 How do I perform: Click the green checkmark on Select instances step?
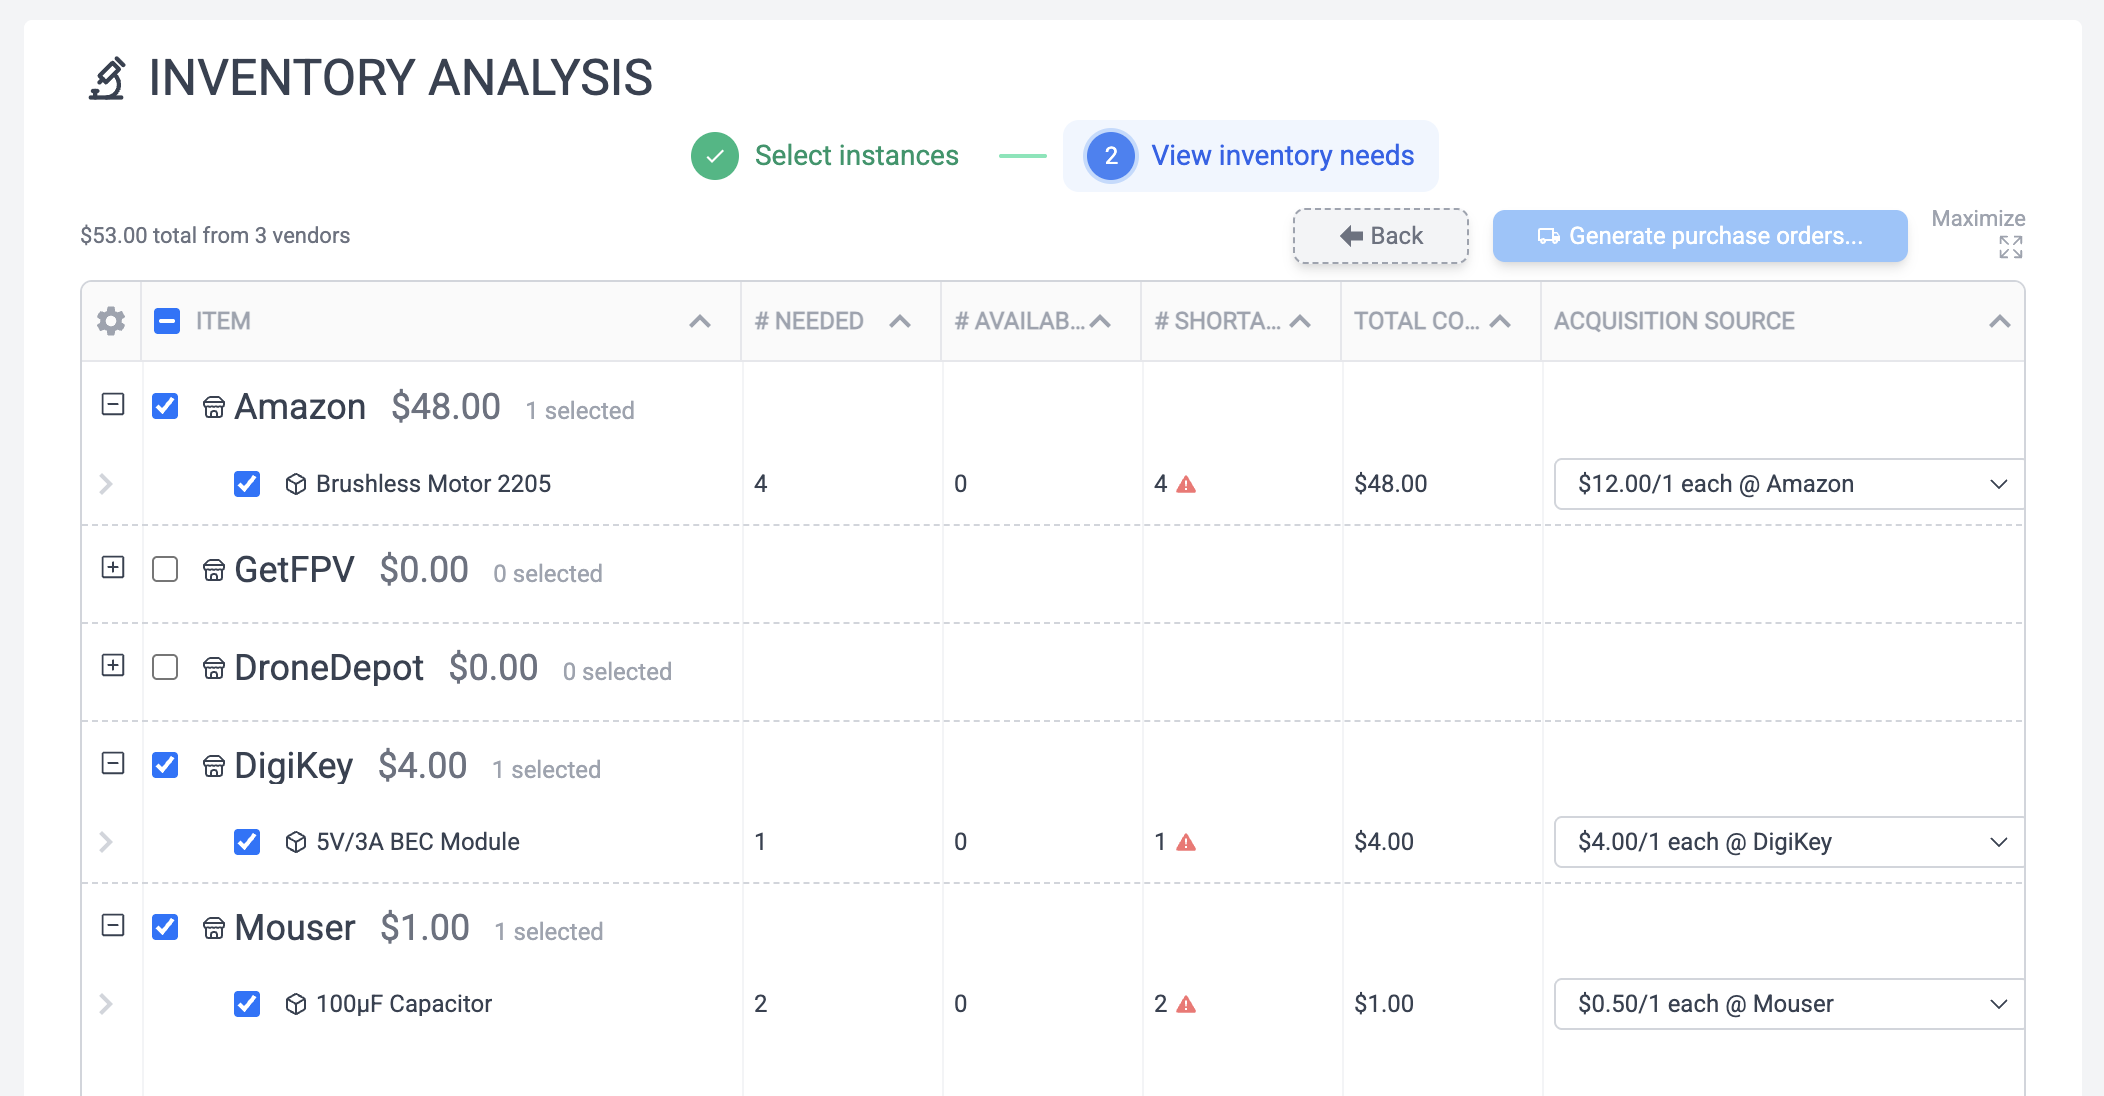712,155
